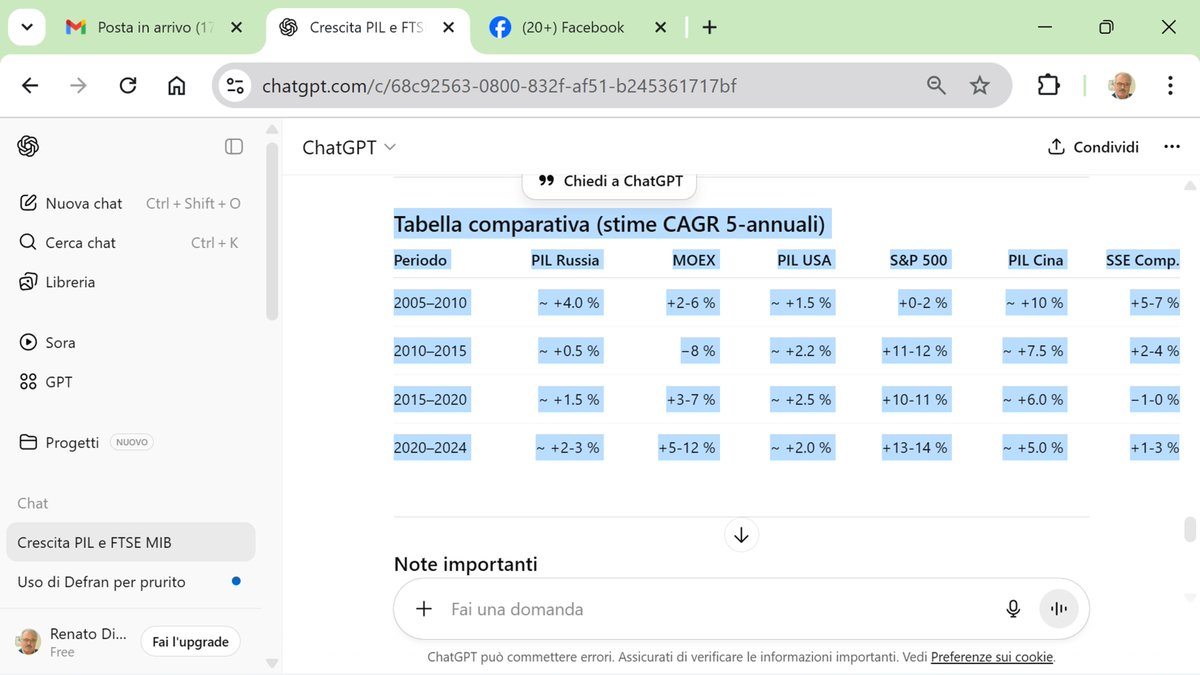Click the 2015–2020 period cell
This screenshot has height=675, width=1200.
point(430,399)
